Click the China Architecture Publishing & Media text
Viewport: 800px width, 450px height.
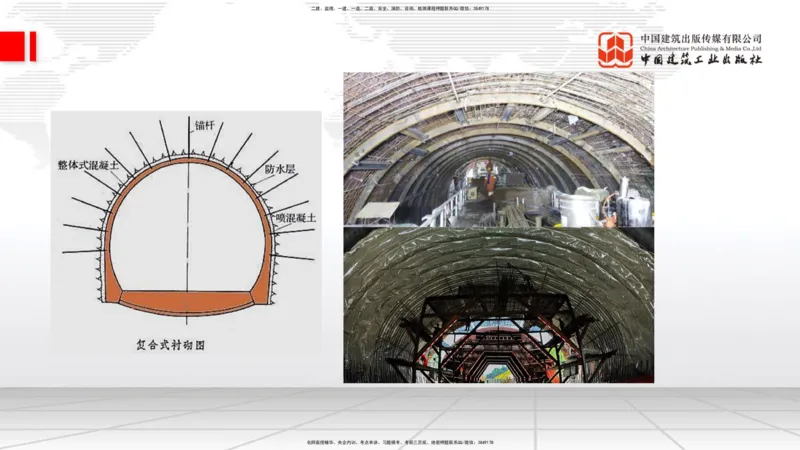(x=701, y=48)
